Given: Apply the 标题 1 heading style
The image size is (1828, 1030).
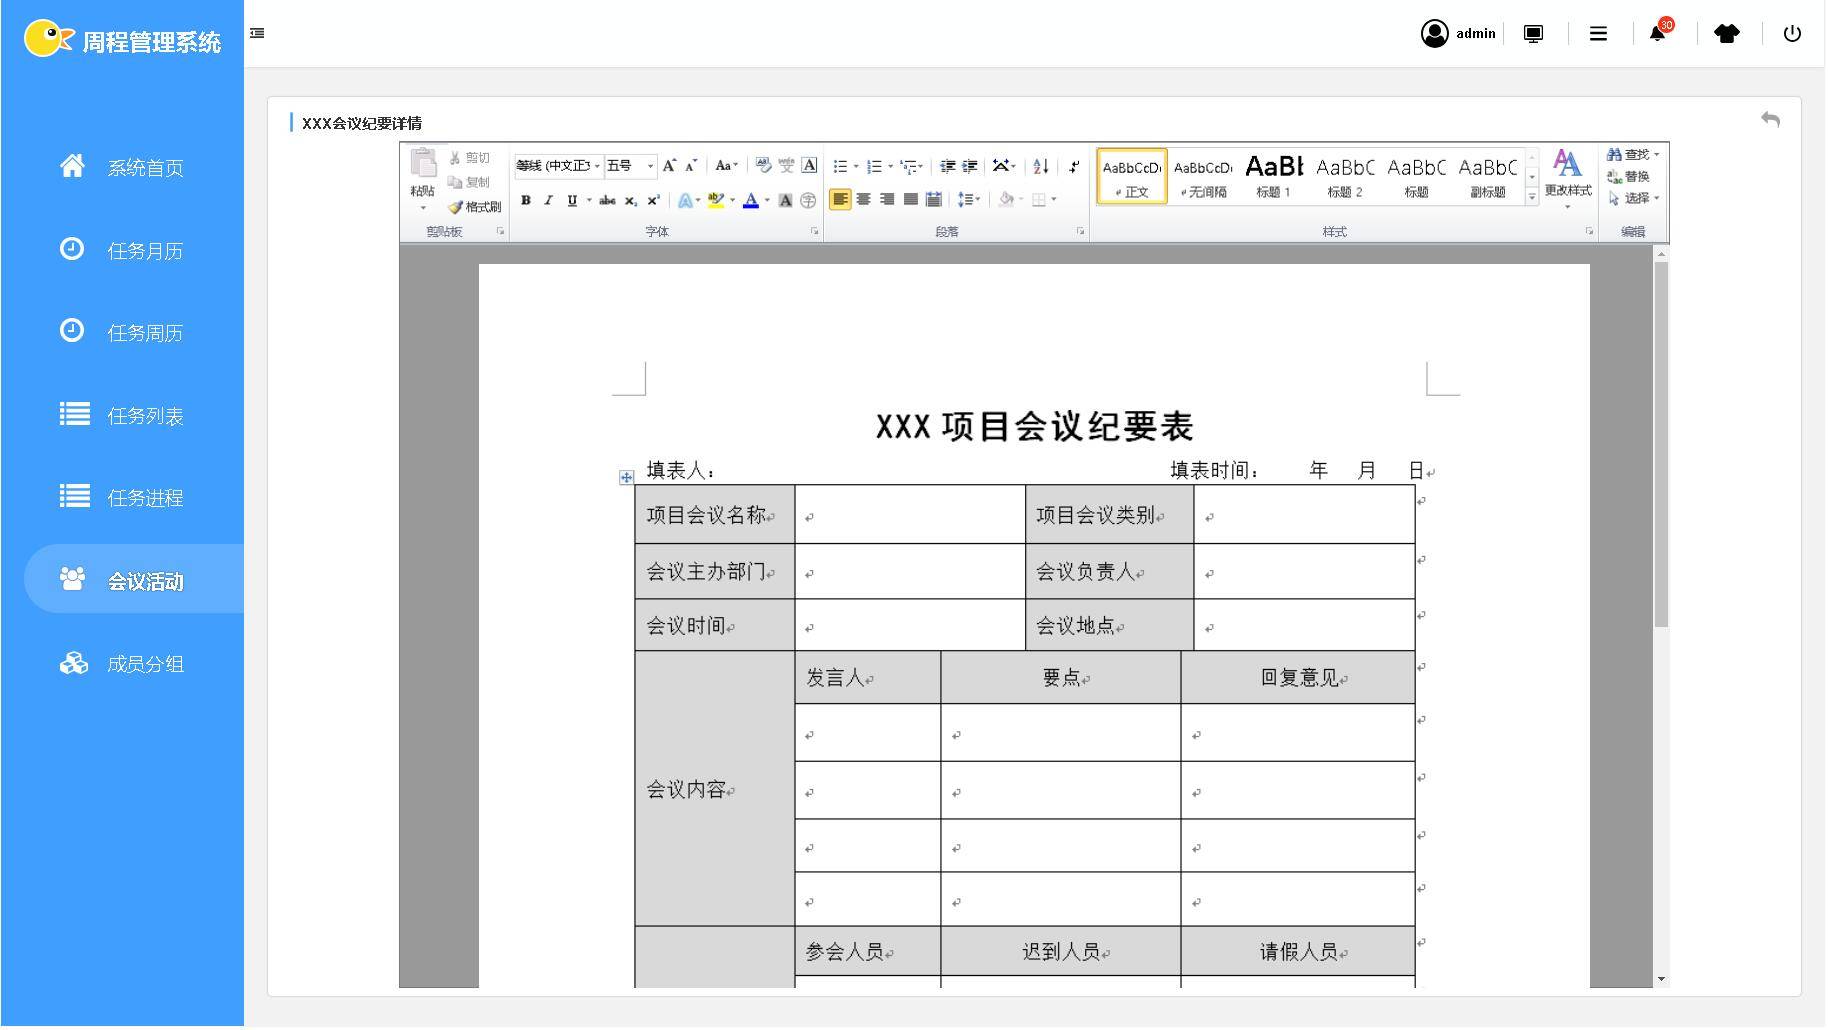Looking at the screenshot, I should (1273, 176).
